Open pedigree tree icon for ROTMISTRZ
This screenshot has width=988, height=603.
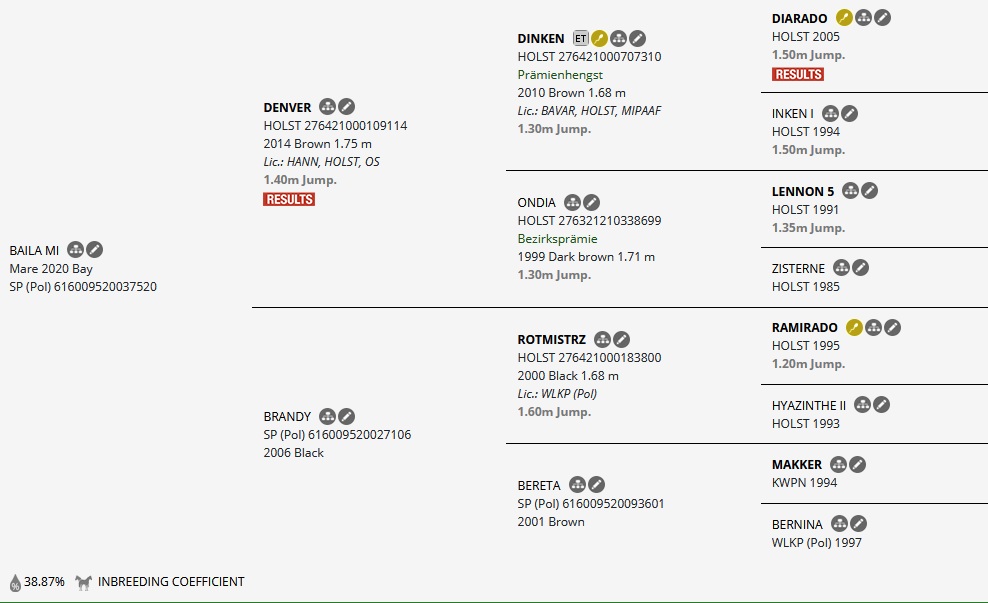point(602,340)
